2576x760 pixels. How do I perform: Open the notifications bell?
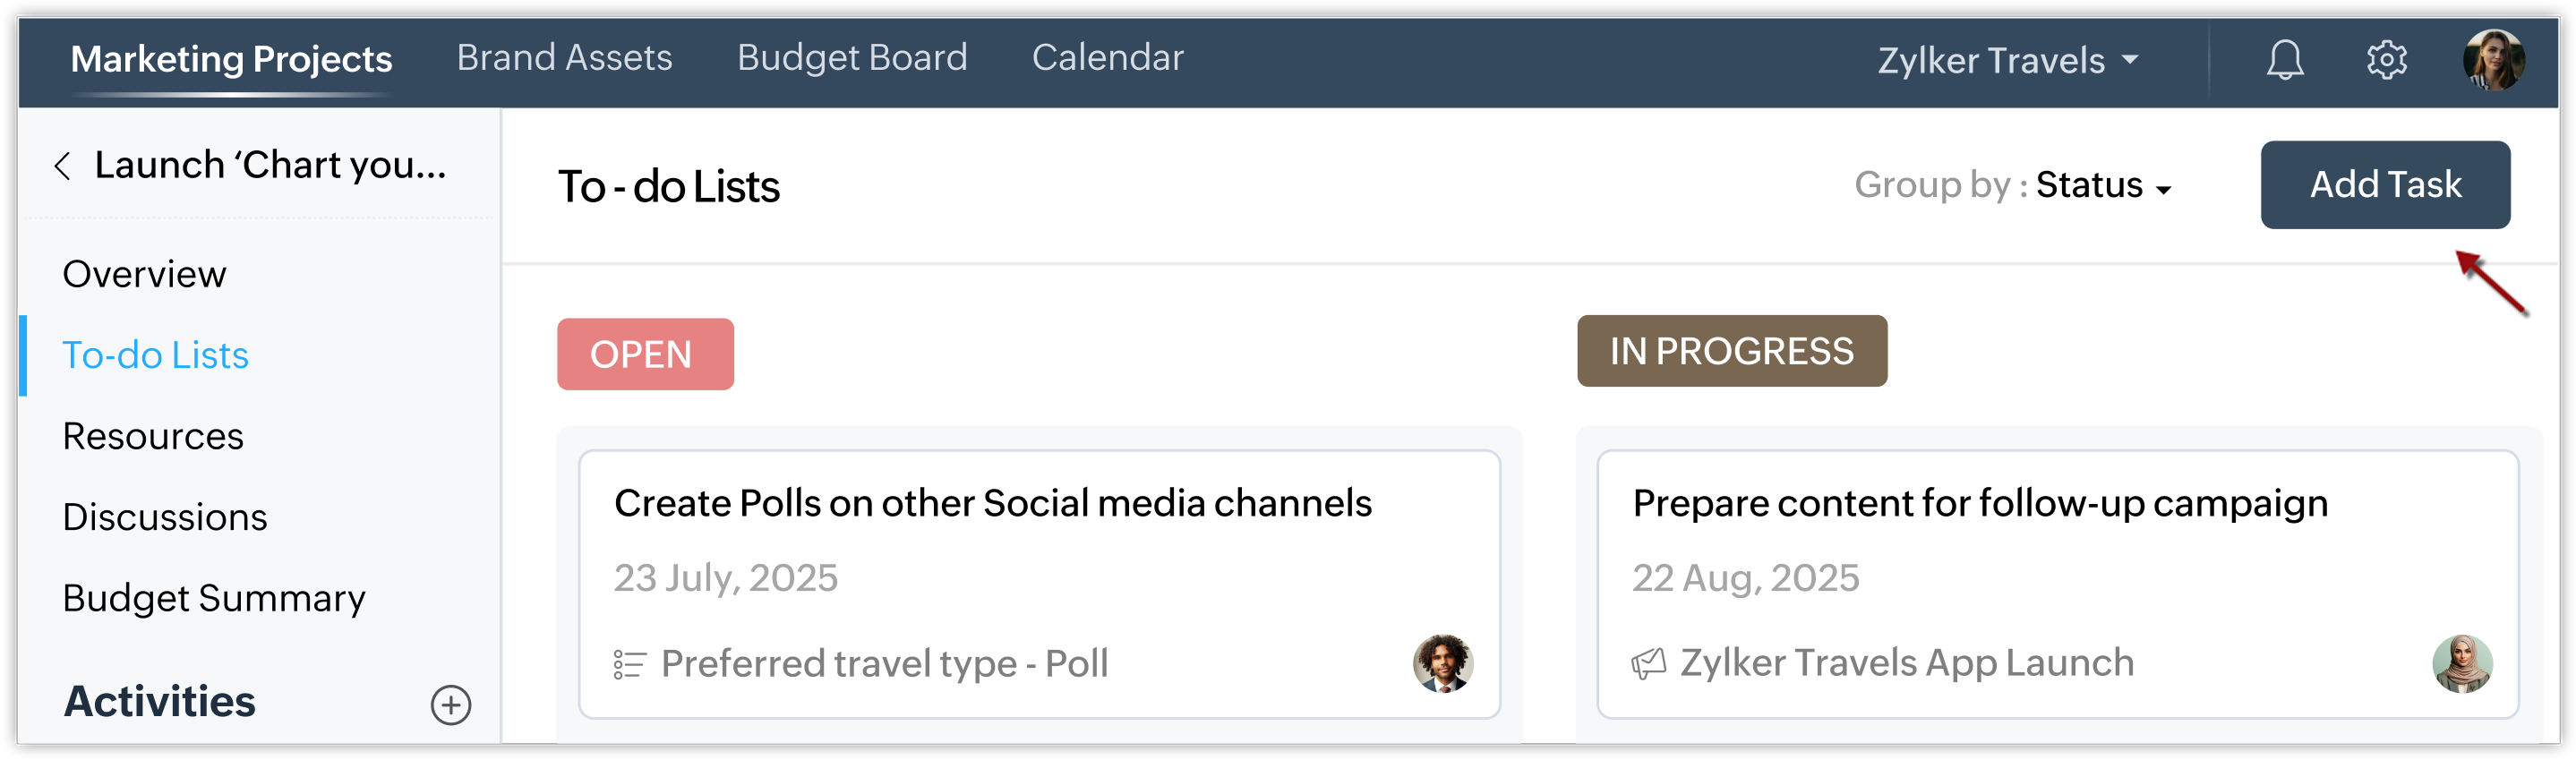pyautogui.click(x=2284, y=60)
